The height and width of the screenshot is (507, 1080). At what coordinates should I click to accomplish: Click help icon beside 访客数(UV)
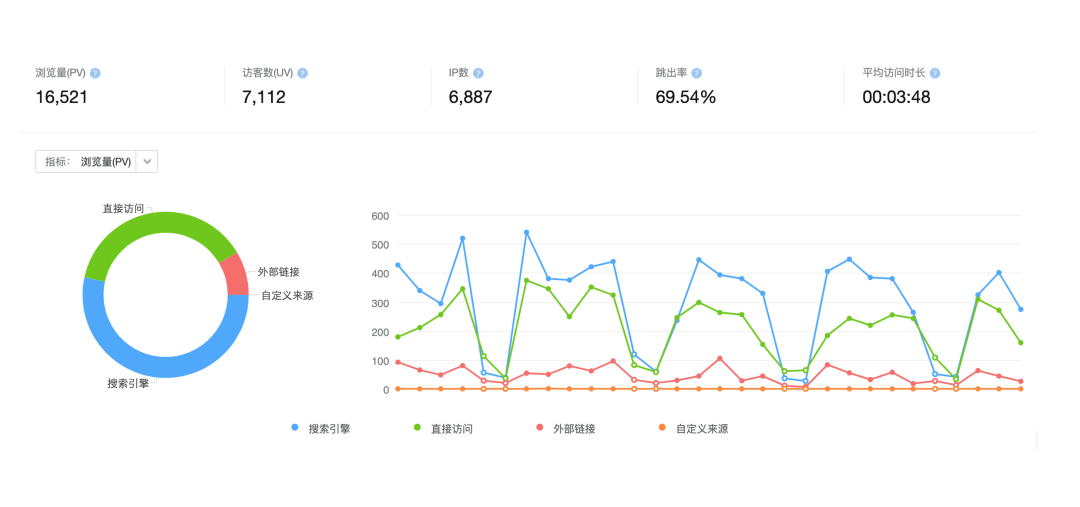302,73
